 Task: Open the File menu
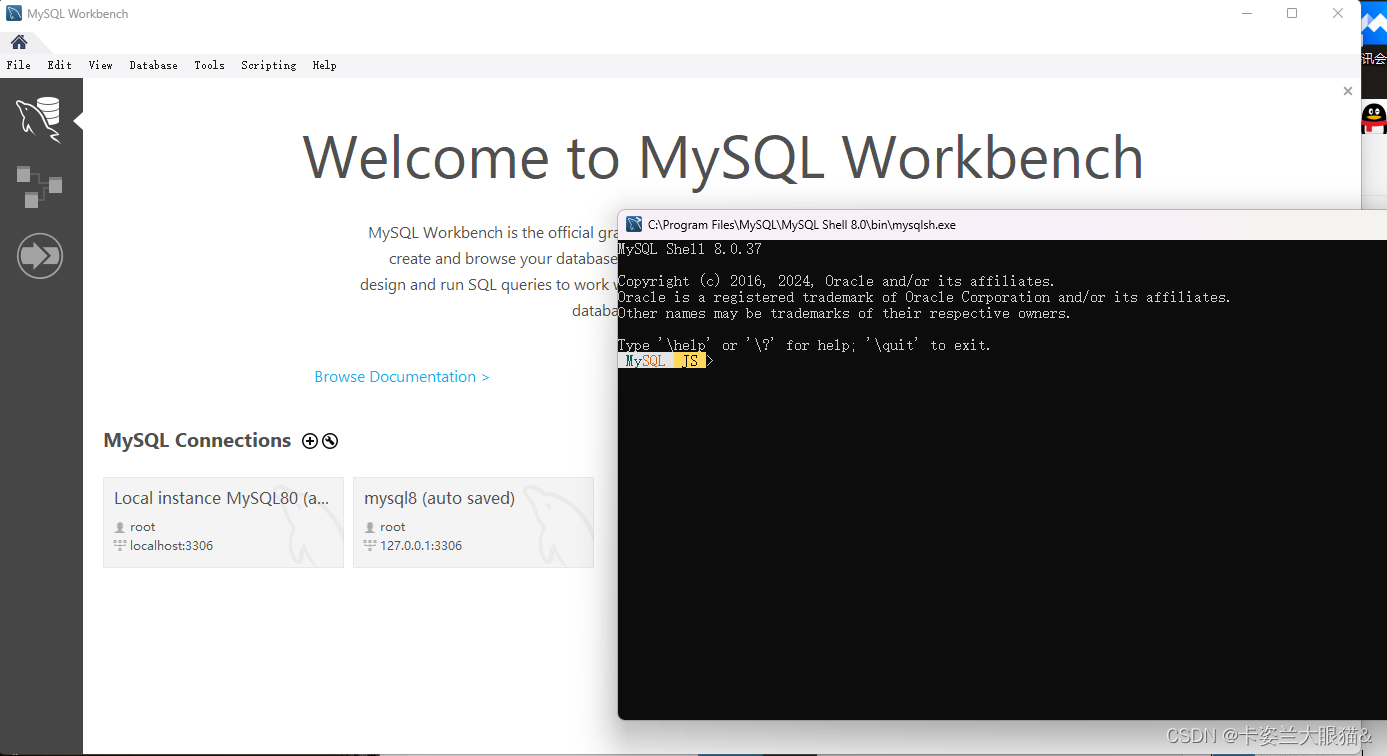point(19,65)
